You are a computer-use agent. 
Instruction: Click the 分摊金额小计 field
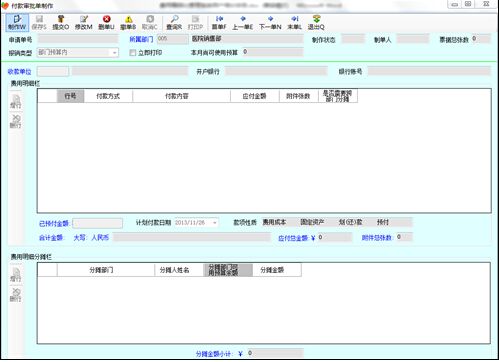tap(276, 353)
